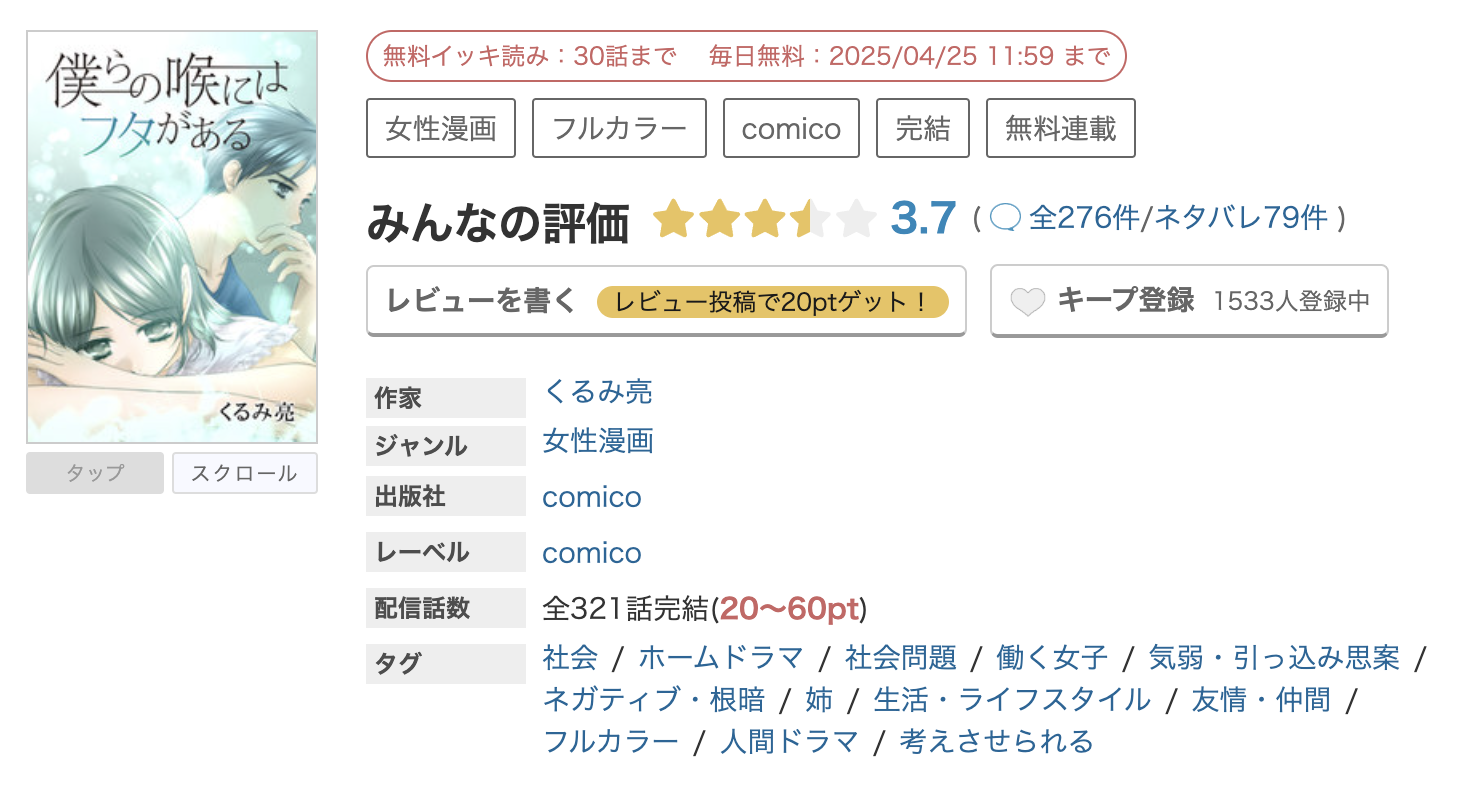Click the first yellow rating star
Viewport: 1472px width, 810px height.
[673, 216]
